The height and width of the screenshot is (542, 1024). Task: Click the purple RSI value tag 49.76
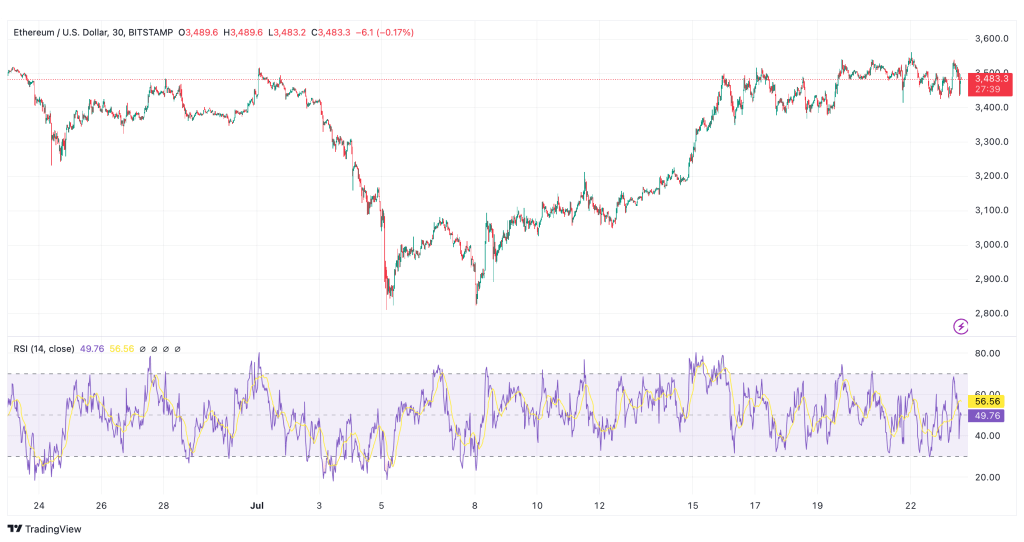tap(986, 416)
